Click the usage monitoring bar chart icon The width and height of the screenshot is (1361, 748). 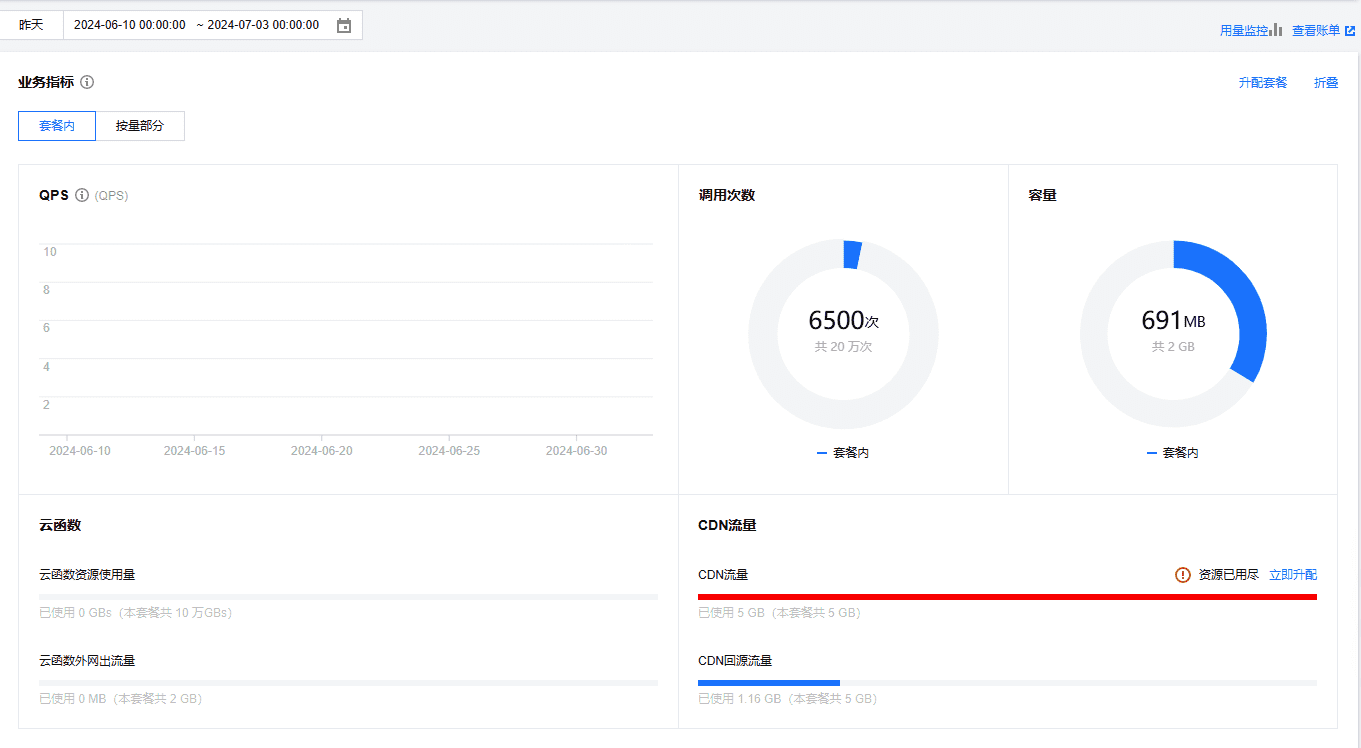(1276, 30)
